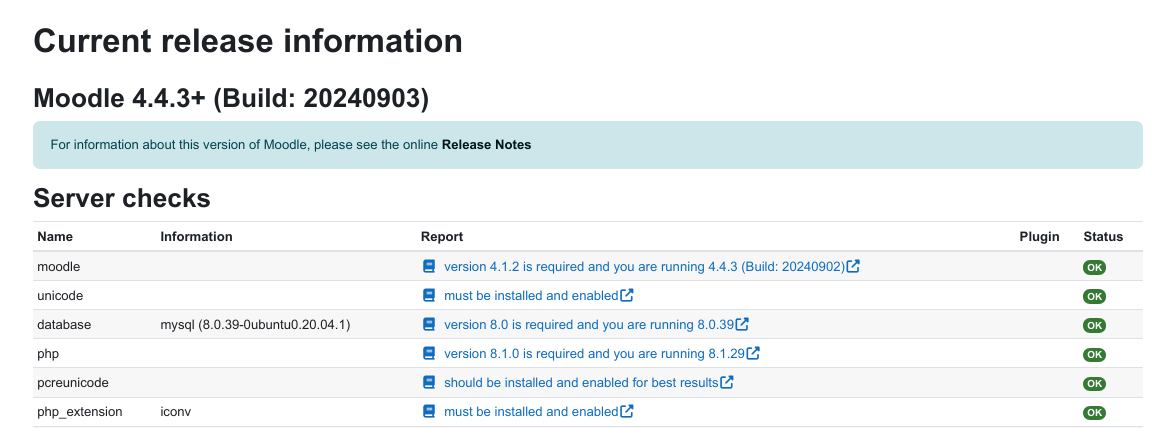Click external-link icon in the unicode row
The image size is (1152, 428).
point(627,295)
